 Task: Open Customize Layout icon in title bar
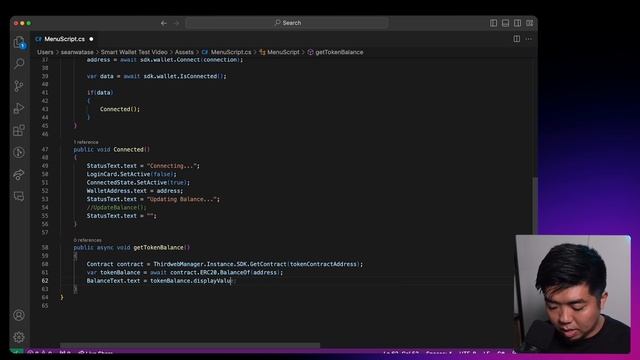529,23
